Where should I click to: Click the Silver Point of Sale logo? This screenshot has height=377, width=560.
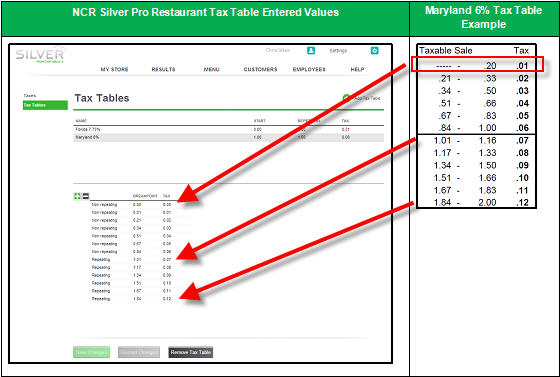40,55
